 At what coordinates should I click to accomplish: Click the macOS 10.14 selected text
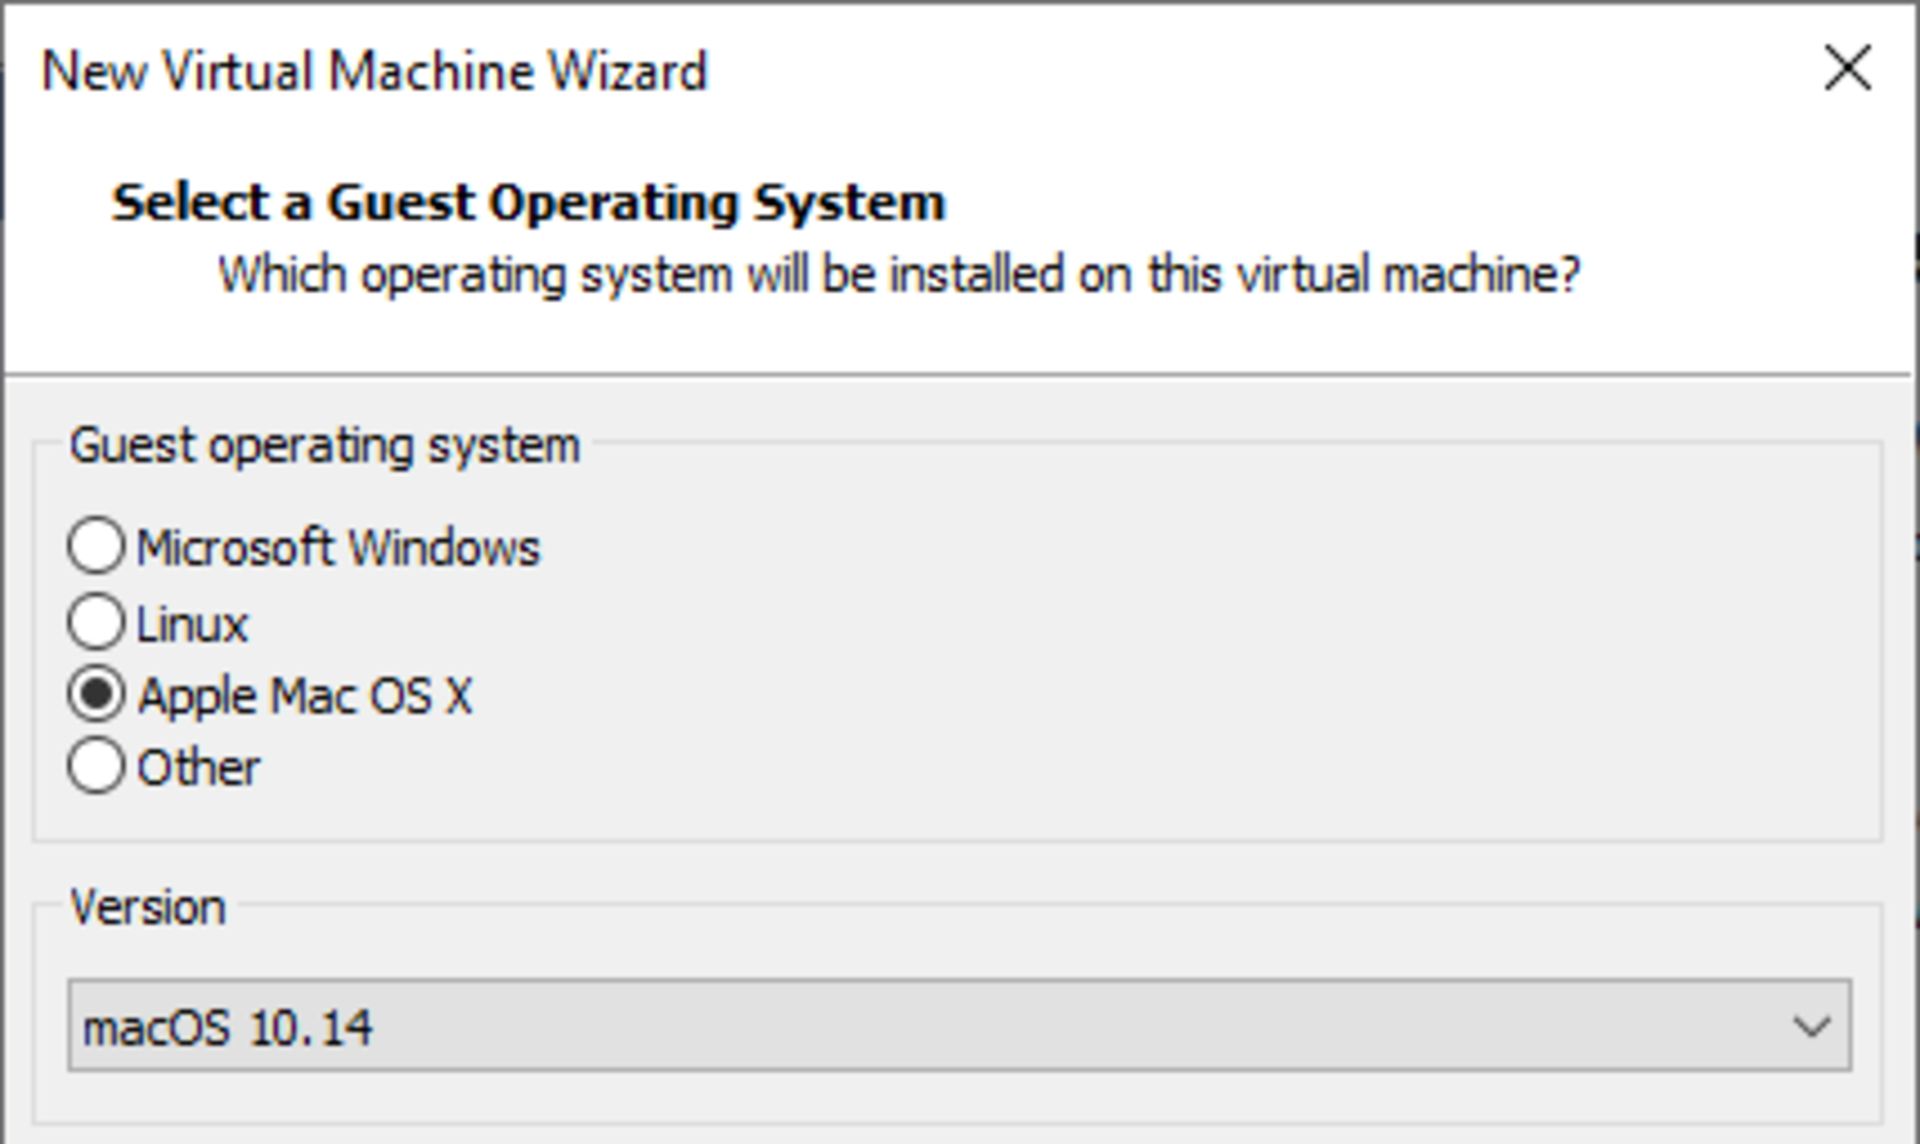pos(228,1028)
